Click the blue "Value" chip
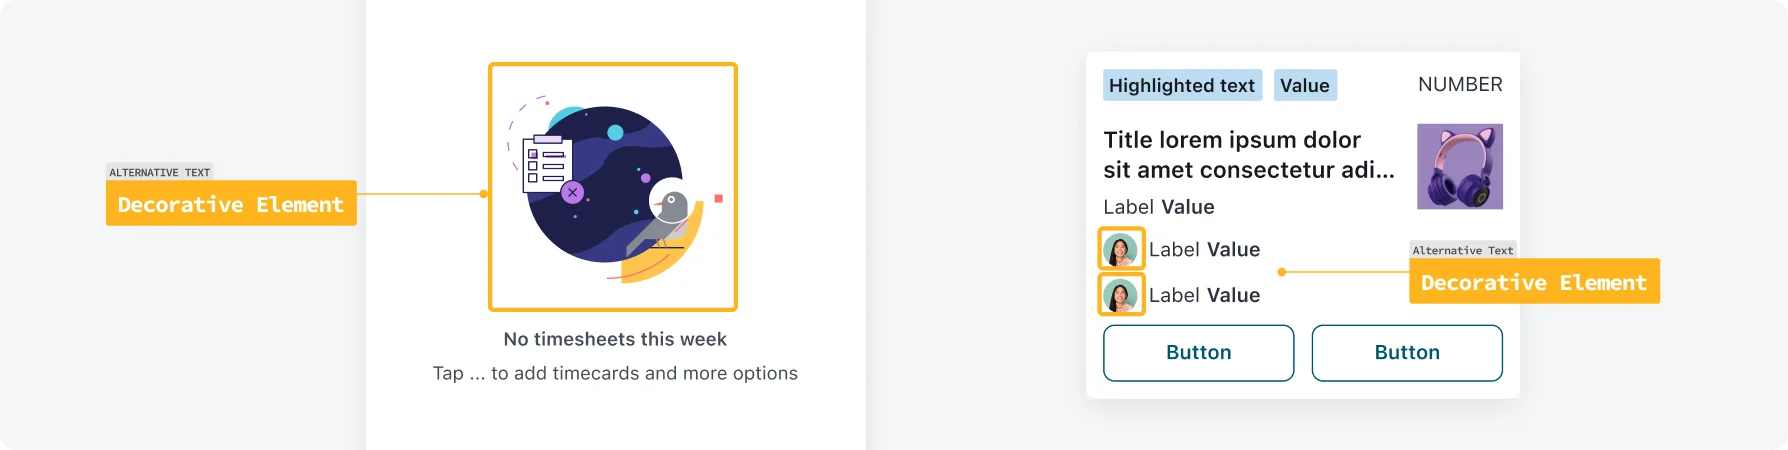The height and width of the screenshot is (450, 1788). coord(1305,86)
